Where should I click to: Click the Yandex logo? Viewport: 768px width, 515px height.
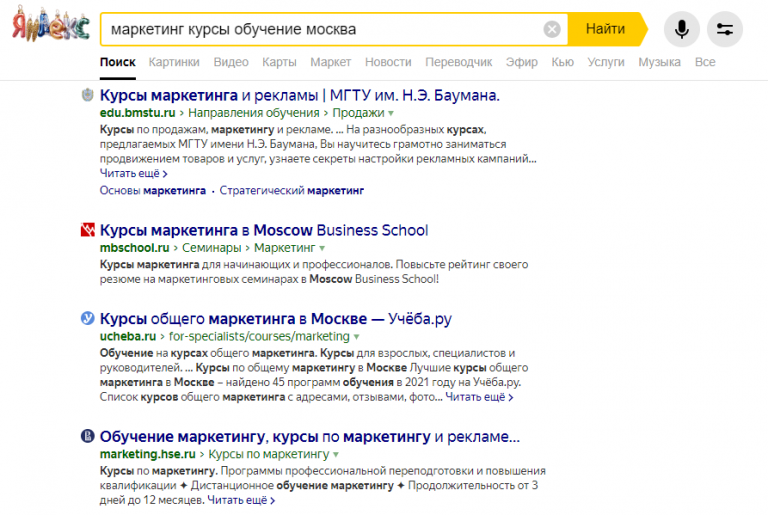click(x=50, y=29)
